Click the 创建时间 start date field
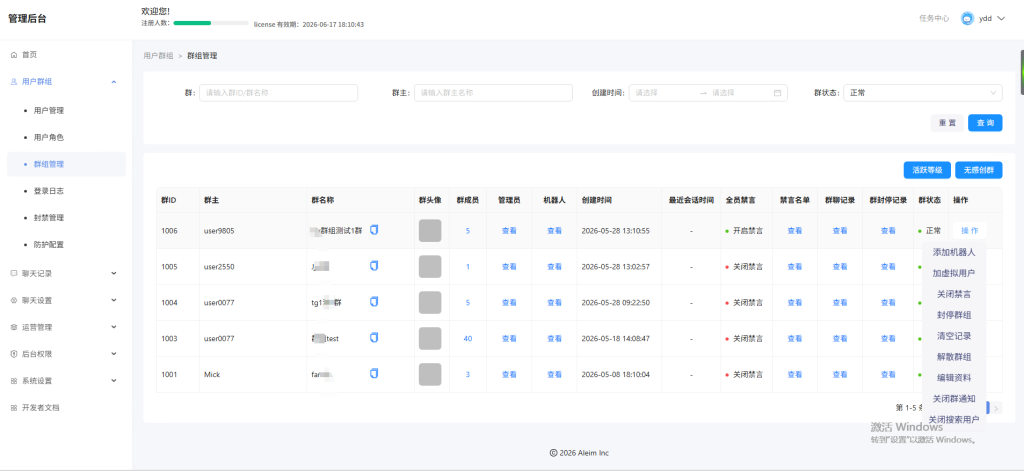This screenshot has height=471, width=1024. (664, 93)
